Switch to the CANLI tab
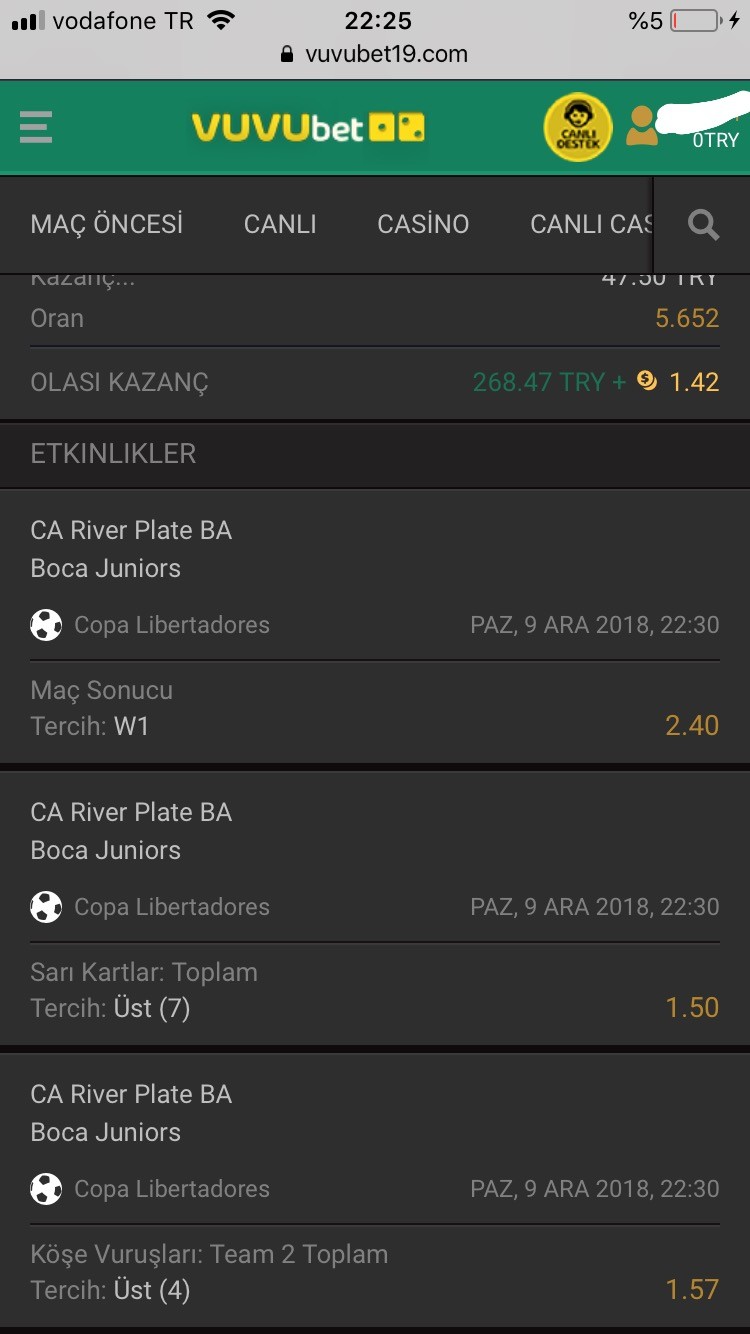The width and height of the screenshot is (750, 1334). tap(280, 225)
